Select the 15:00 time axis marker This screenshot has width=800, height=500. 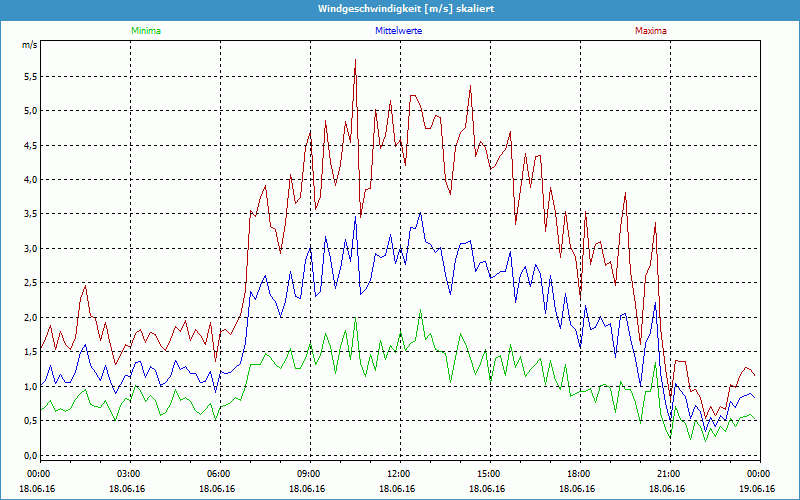coord(488,474)
